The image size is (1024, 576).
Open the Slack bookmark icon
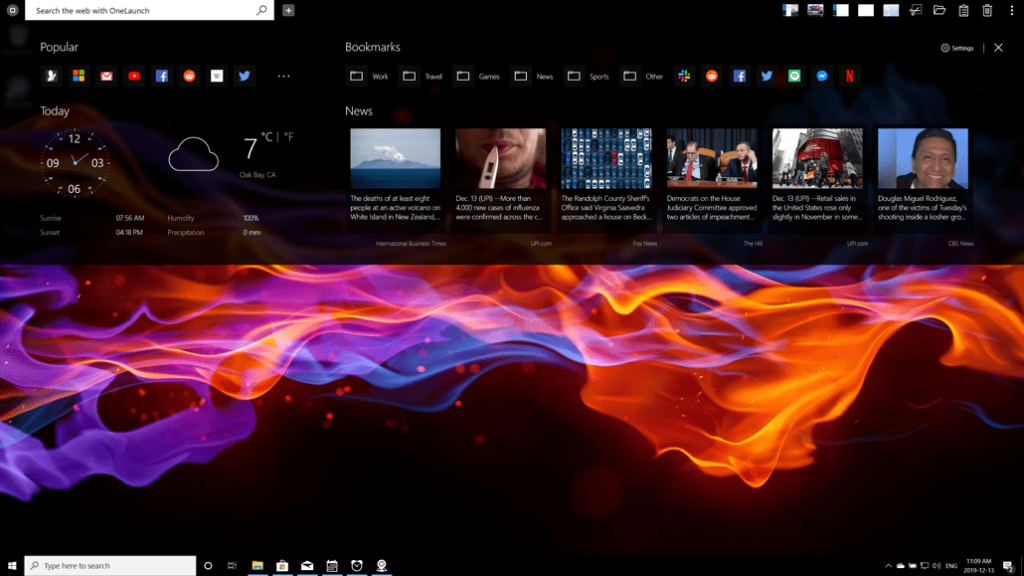tap(684, 76)
